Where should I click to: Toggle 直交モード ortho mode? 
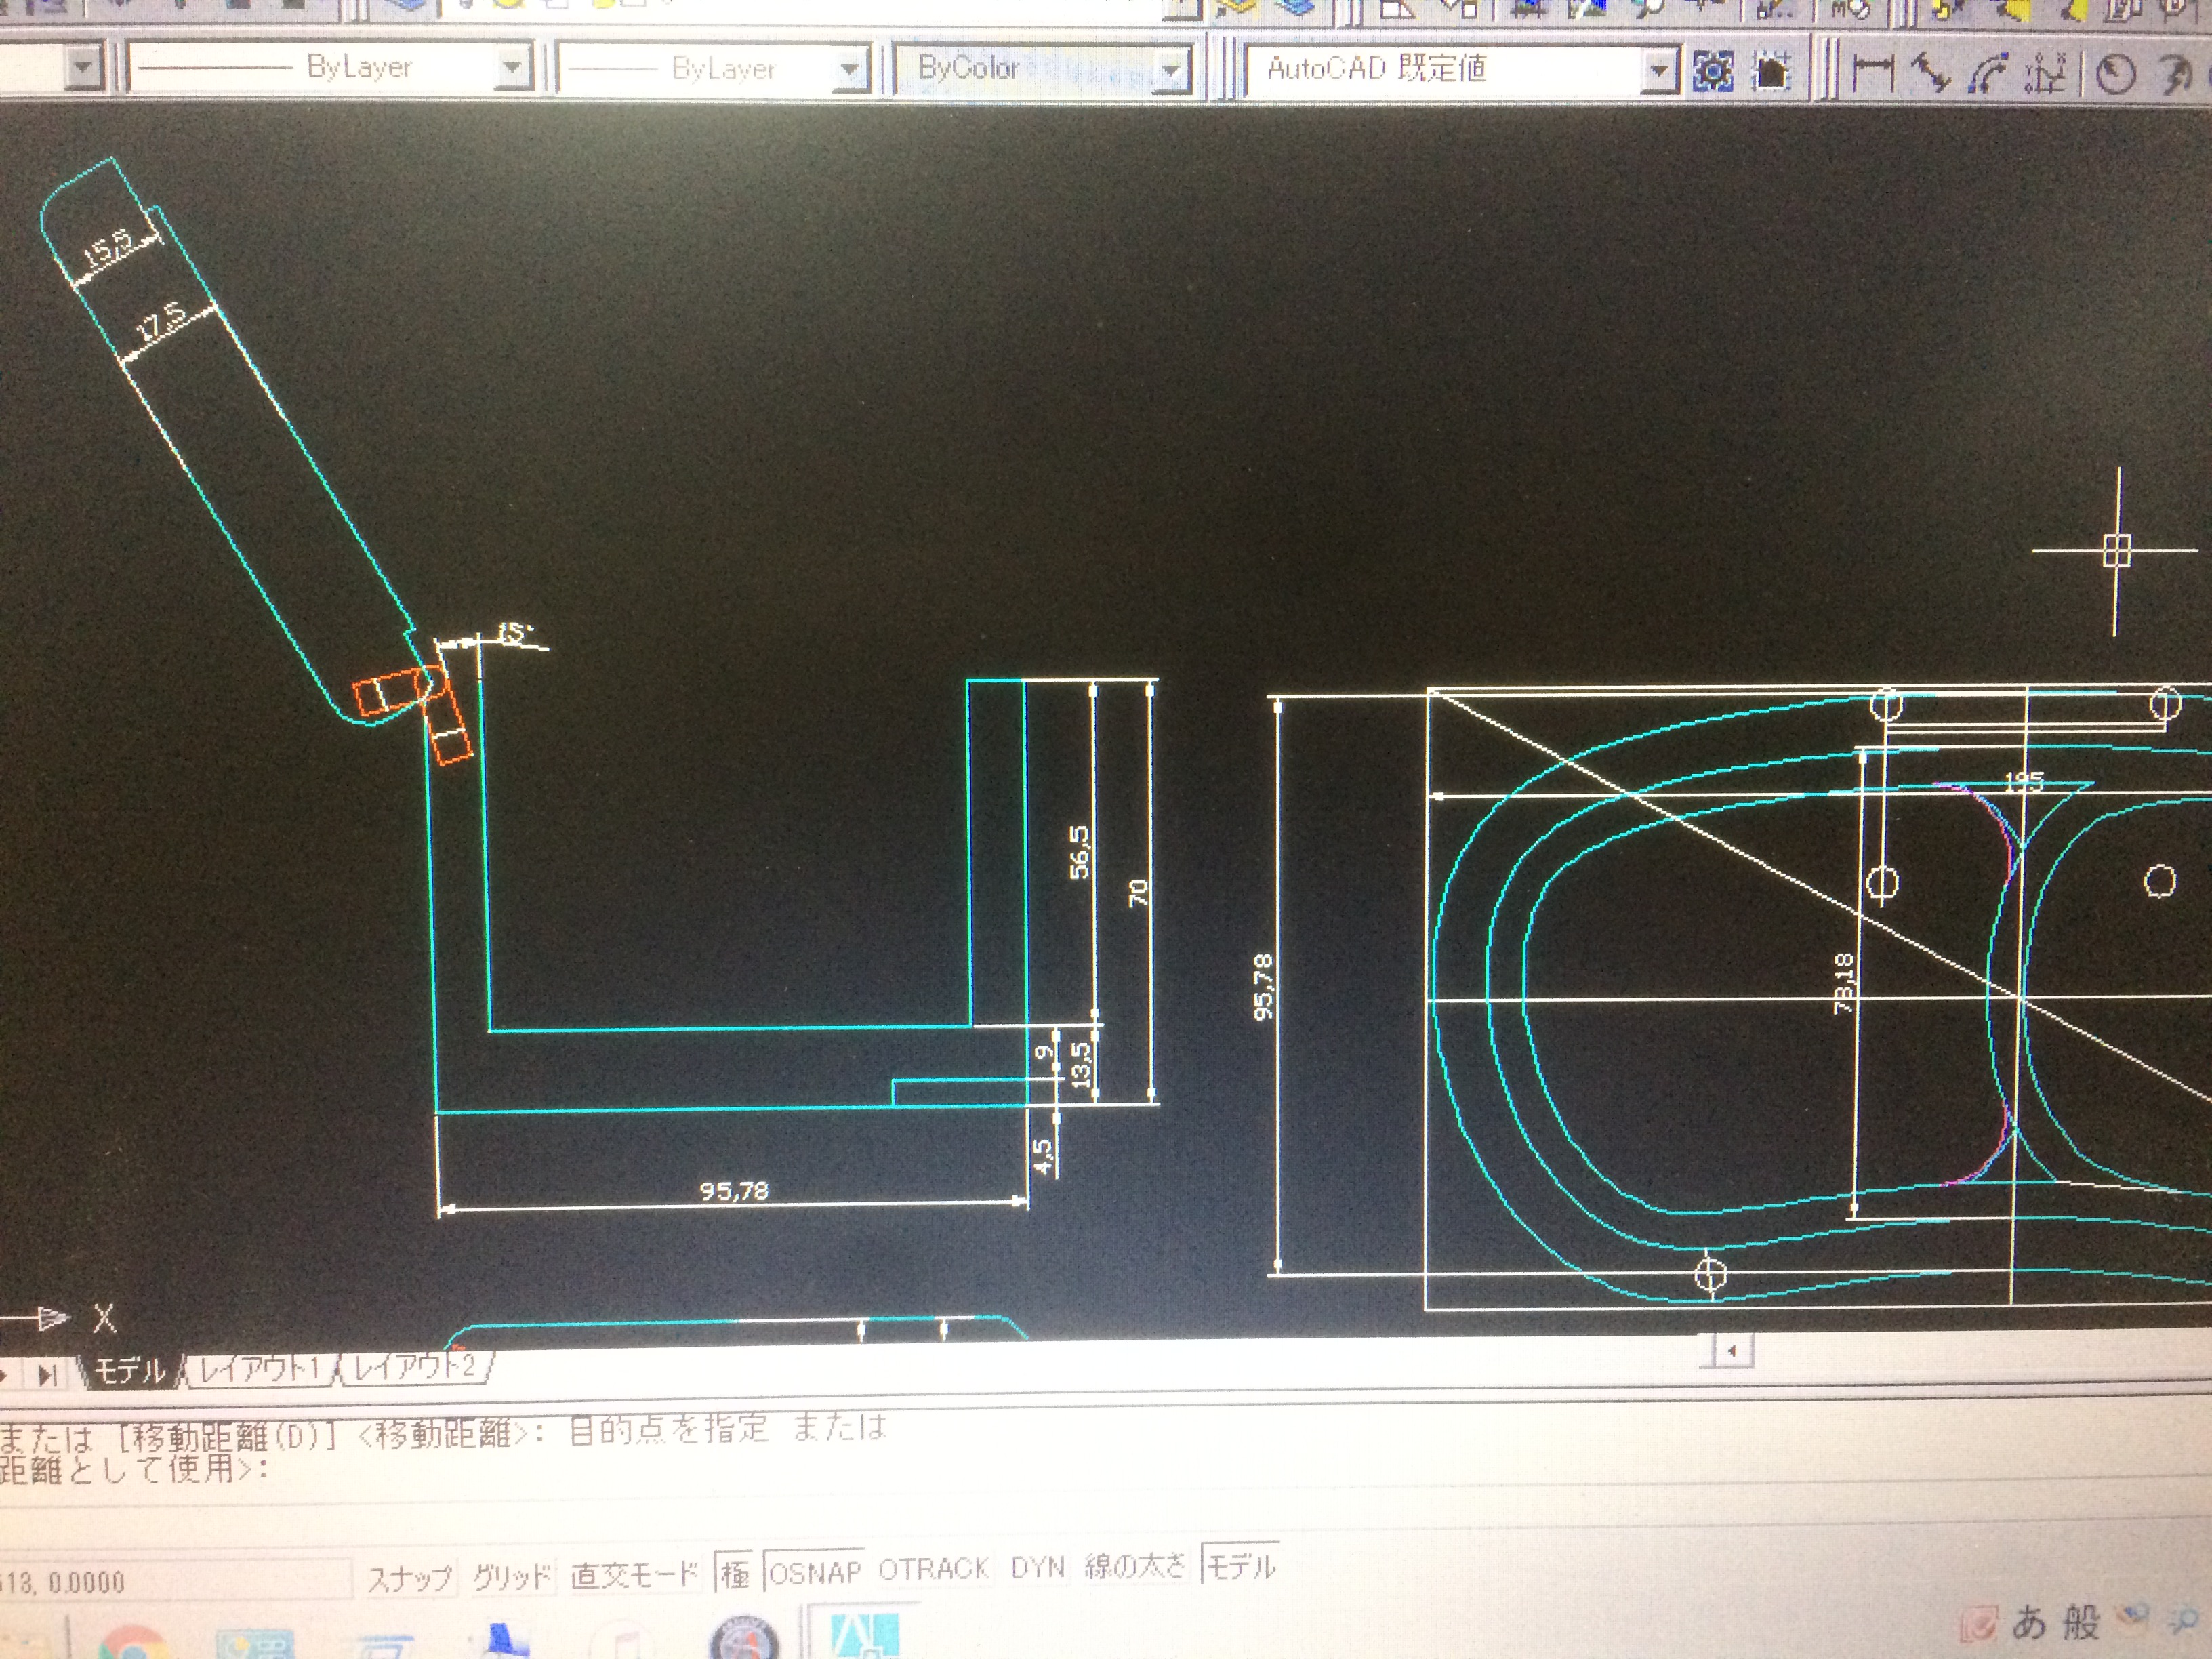tap(634, 1575)
